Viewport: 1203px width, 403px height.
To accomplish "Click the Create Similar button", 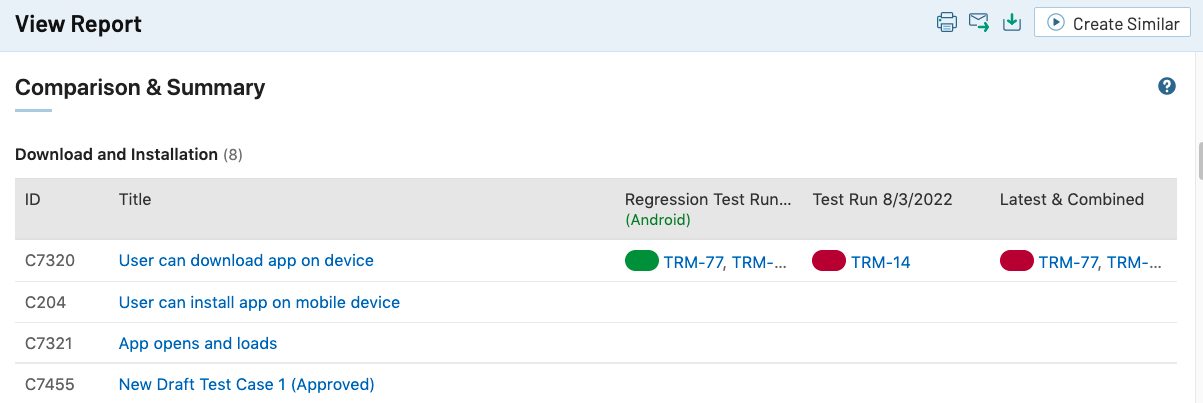I will tap(1111, 23).
